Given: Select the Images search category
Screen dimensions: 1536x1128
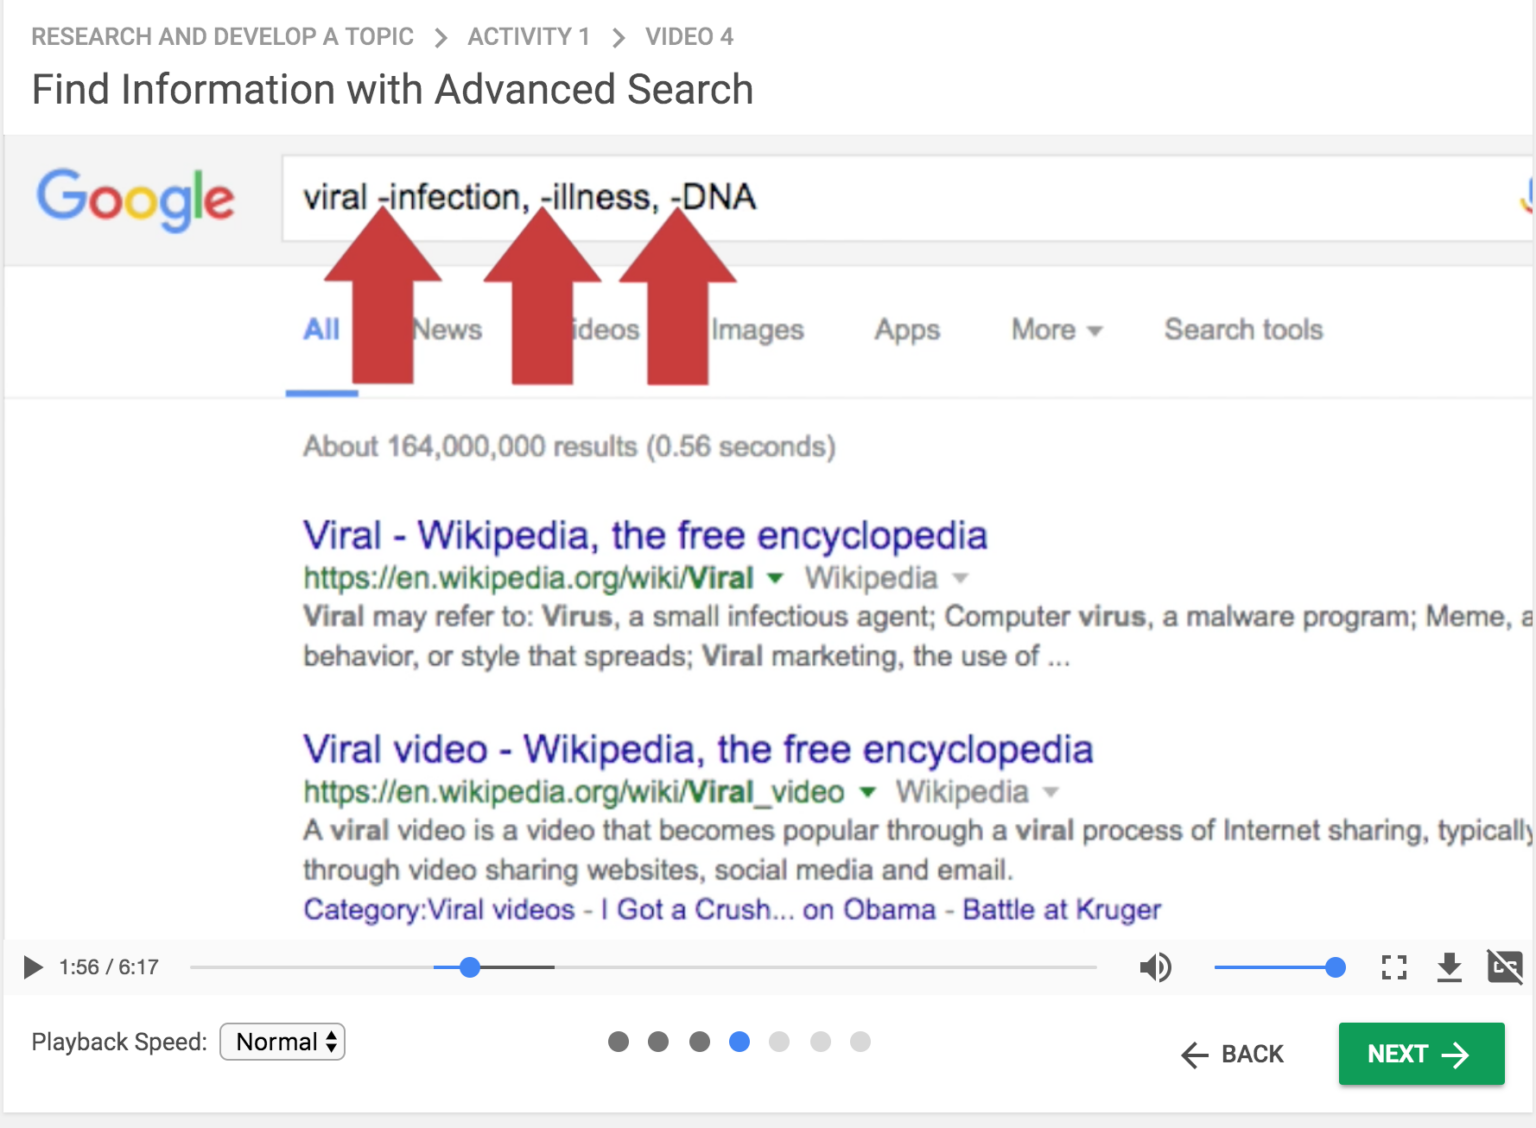Looking at the screenshot, I should [757, 330].
